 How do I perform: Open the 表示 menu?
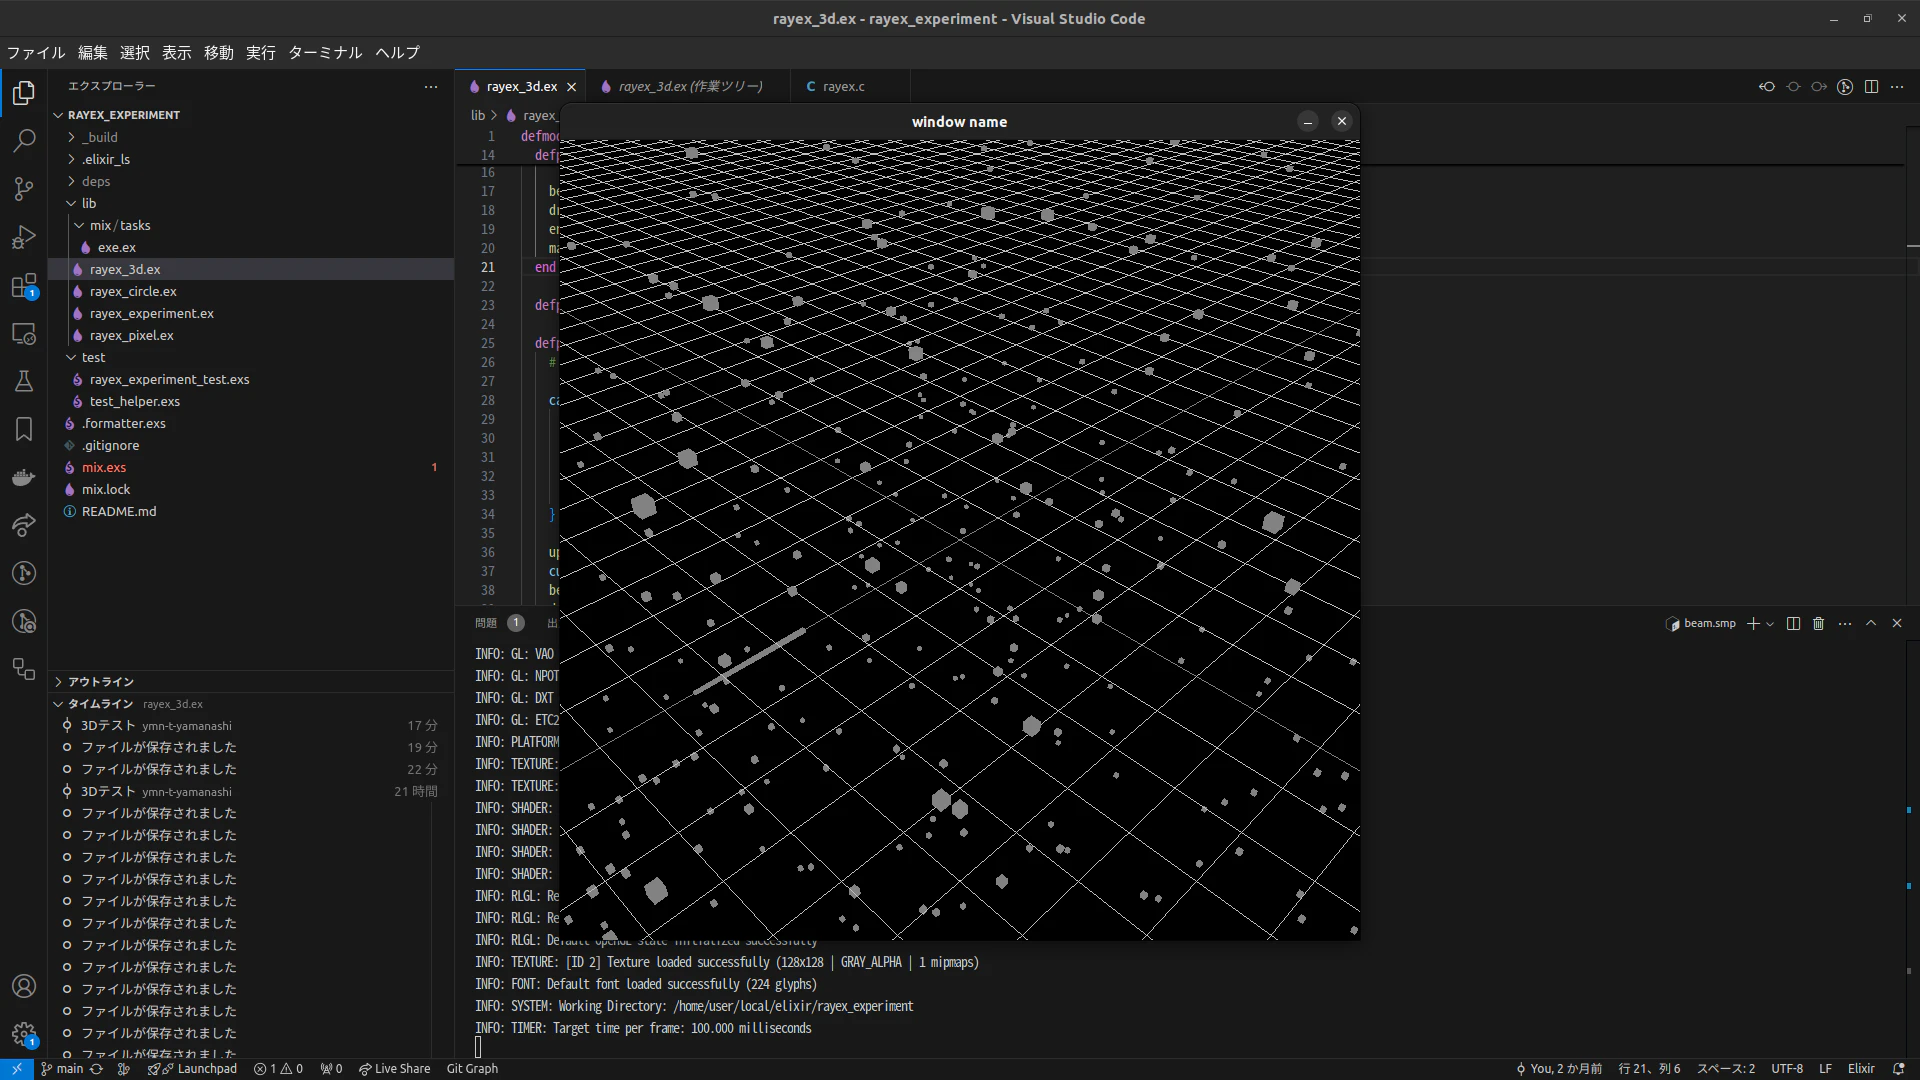tap(177, 53)
